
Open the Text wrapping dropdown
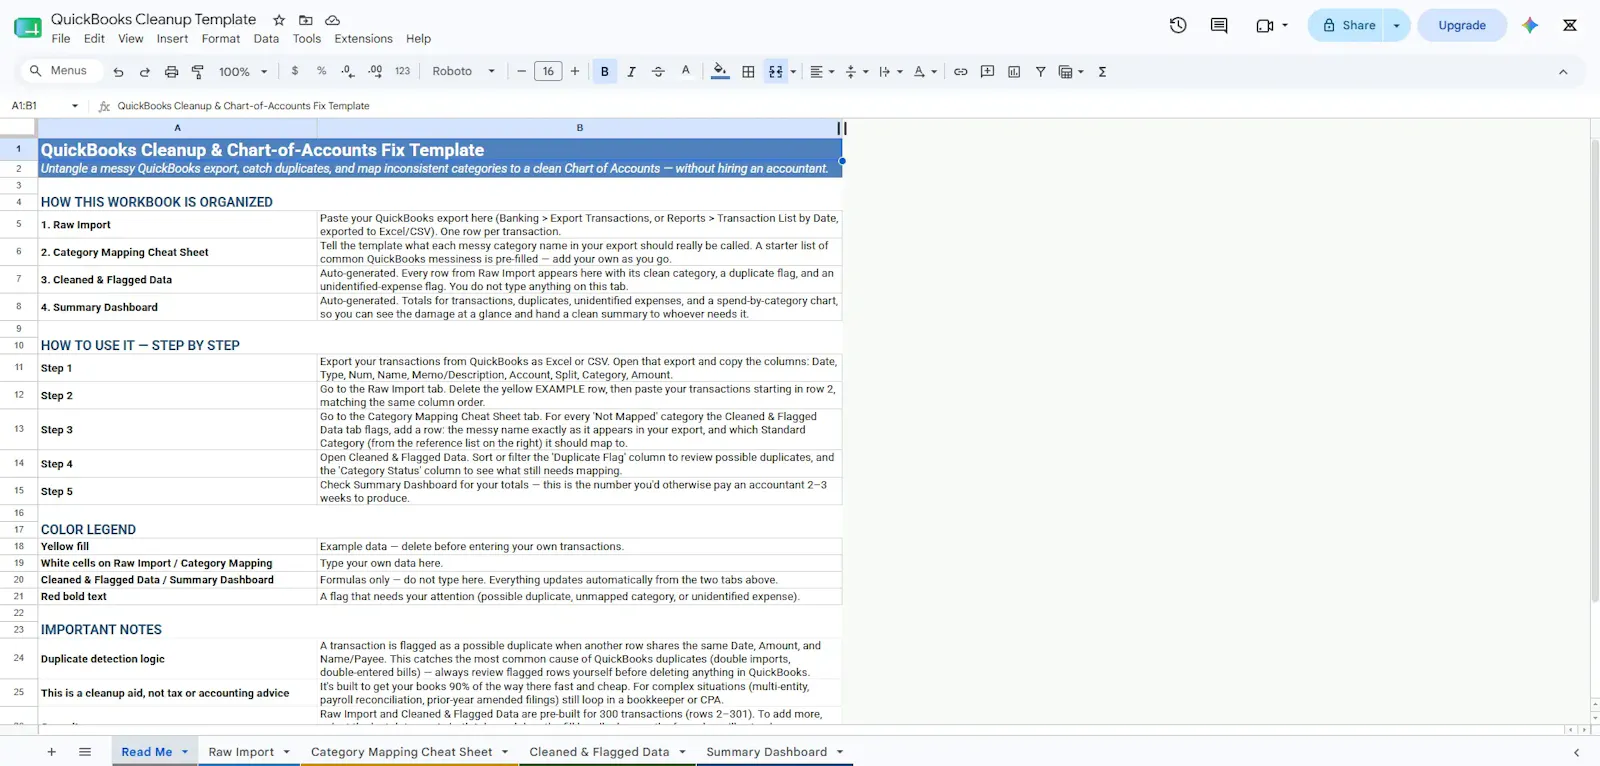coord(891,72)
